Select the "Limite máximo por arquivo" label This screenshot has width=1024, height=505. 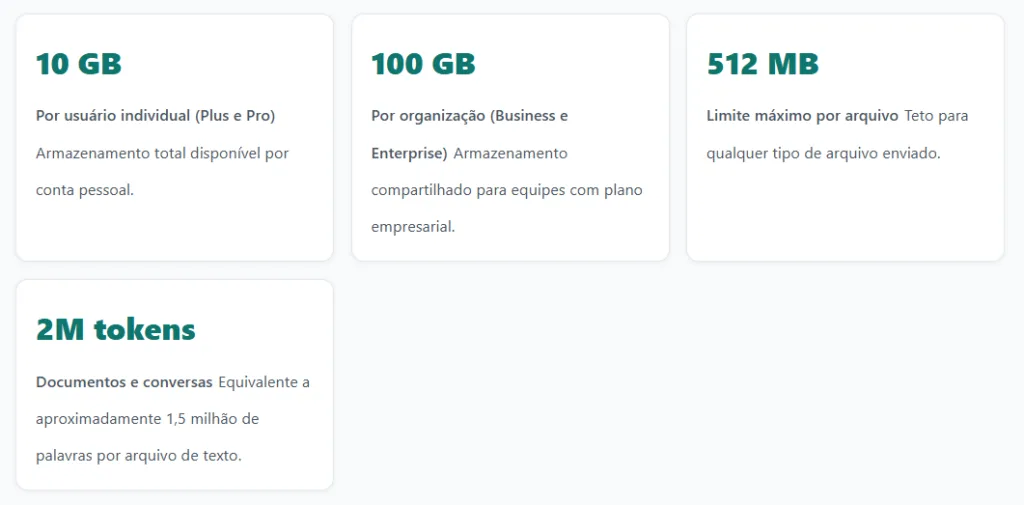coord(802,116)
